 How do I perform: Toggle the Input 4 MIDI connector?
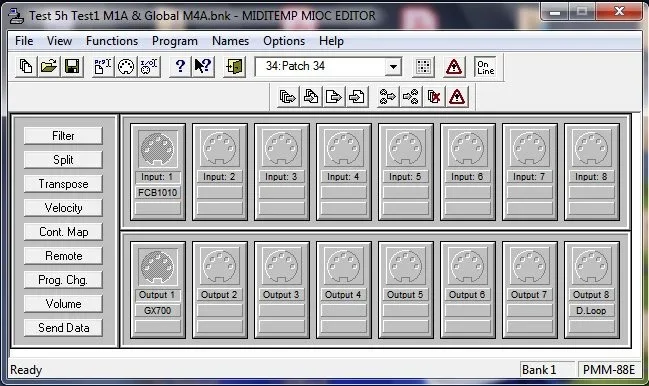[344, 149]
